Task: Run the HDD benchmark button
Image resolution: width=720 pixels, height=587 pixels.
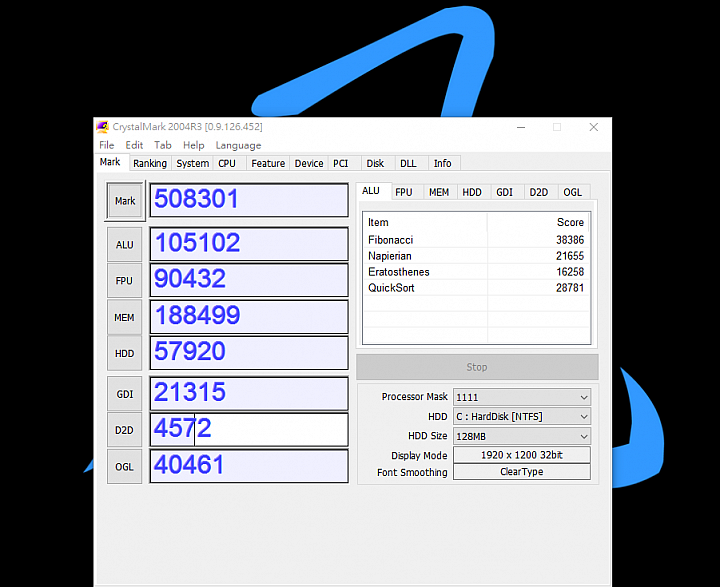Action: 124,353
